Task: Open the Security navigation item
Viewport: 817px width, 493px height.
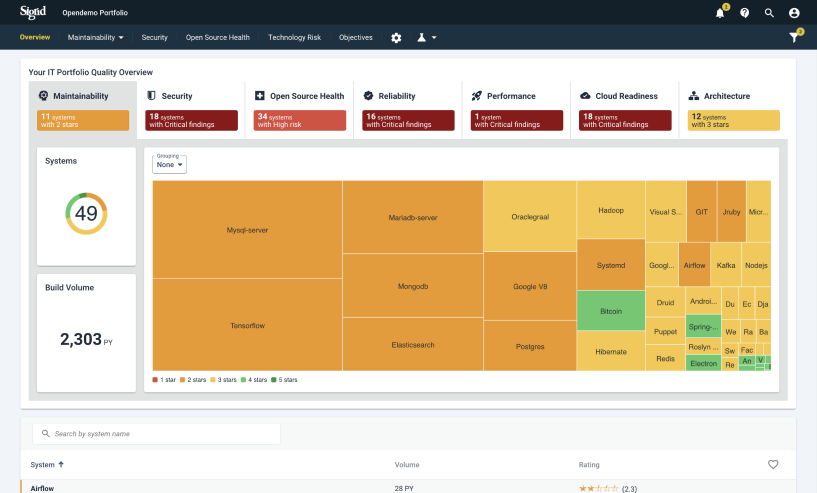Action: (155, 38)
